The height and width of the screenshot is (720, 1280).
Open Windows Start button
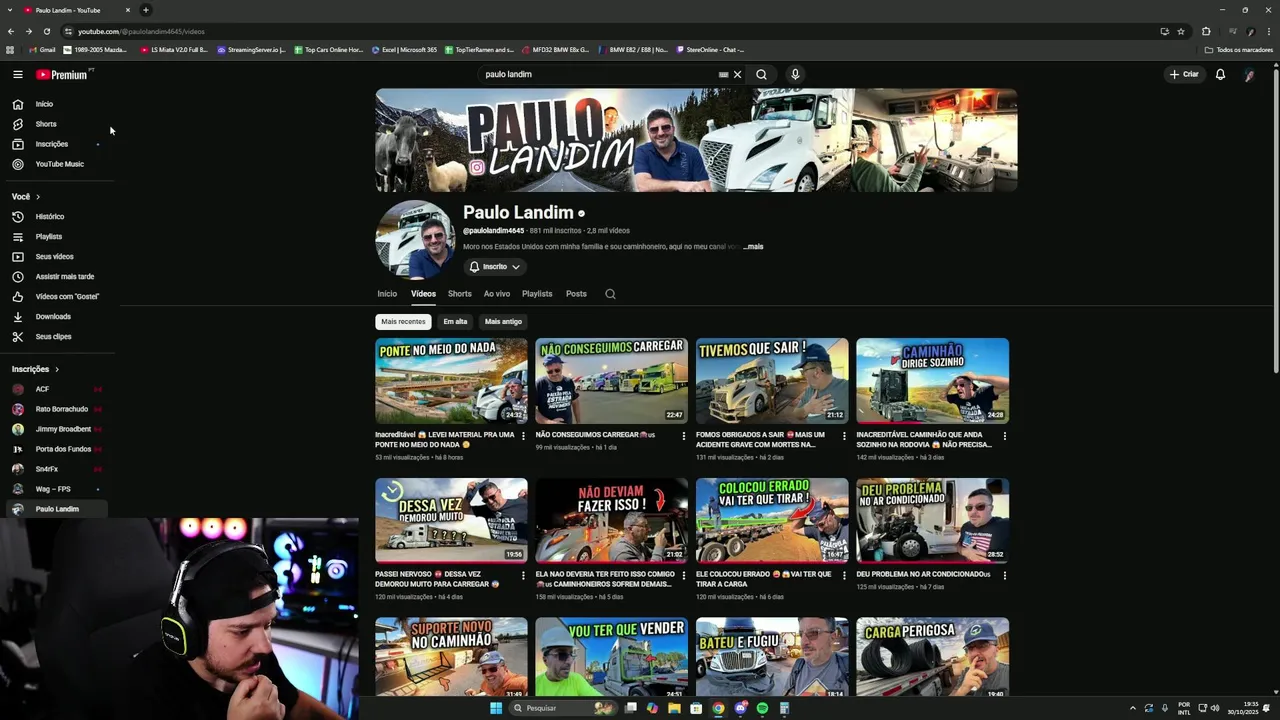495,708
